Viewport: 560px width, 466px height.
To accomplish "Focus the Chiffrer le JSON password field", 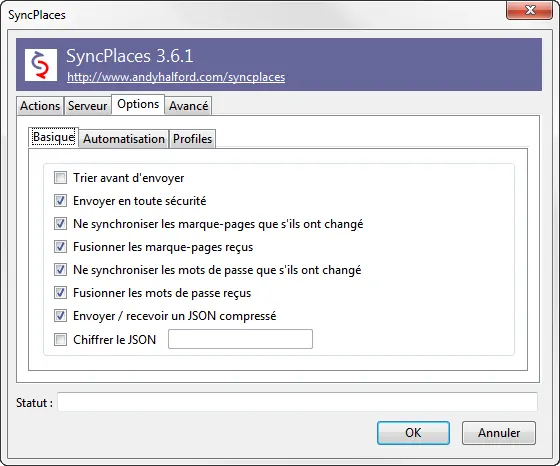I will tap(240, 339).
